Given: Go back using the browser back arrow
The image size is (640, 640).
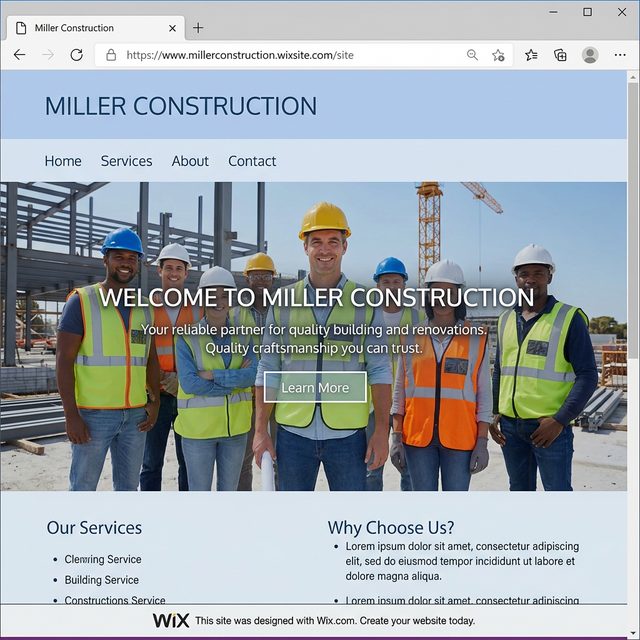Looking at the screenshot, I should click(x=19, y=55).
